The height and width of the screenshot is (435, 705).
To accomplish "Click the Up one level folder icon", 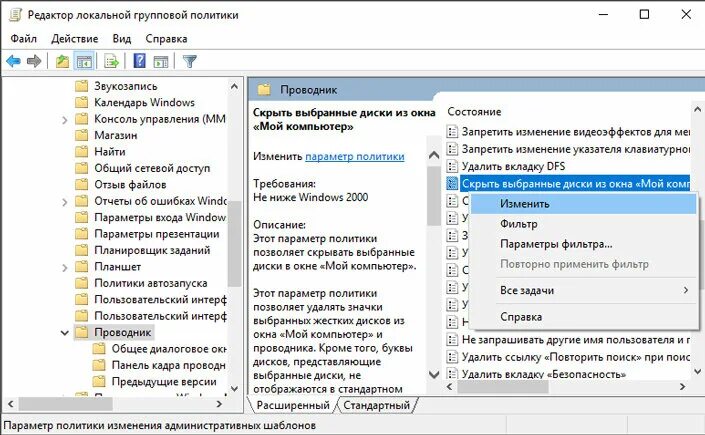I will pos(62,61).
